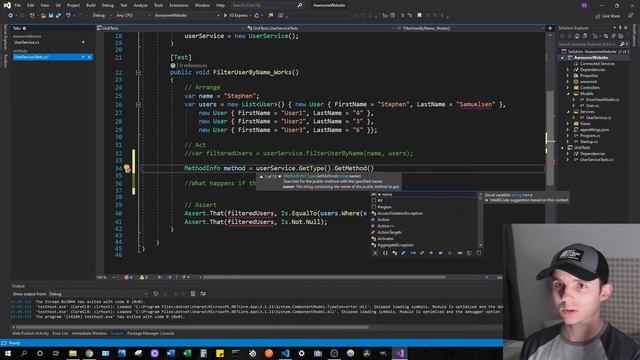Viewport: 640px width, 360px height.
Task: Click the lightbulb quick actions icon
Action: (127, 168)
